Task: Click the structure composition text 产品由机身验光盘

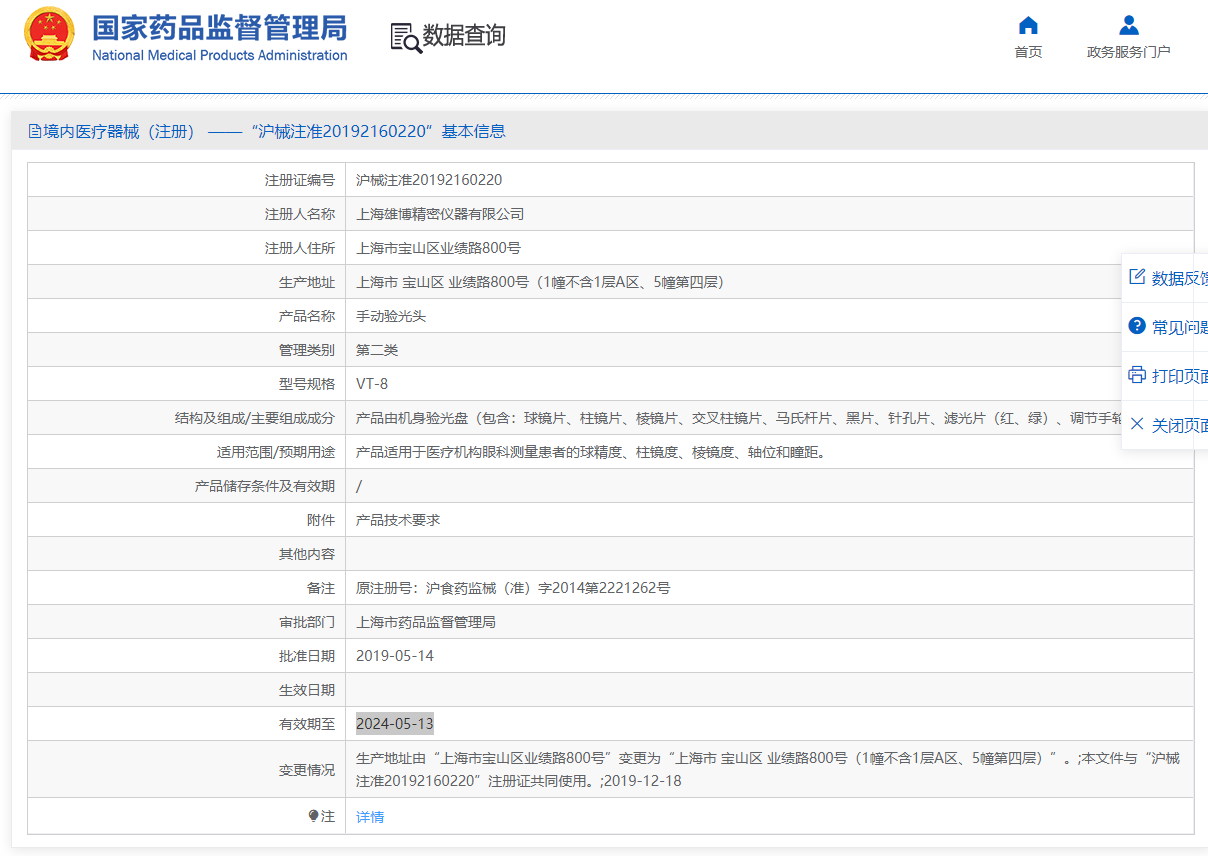Action: 739,418
